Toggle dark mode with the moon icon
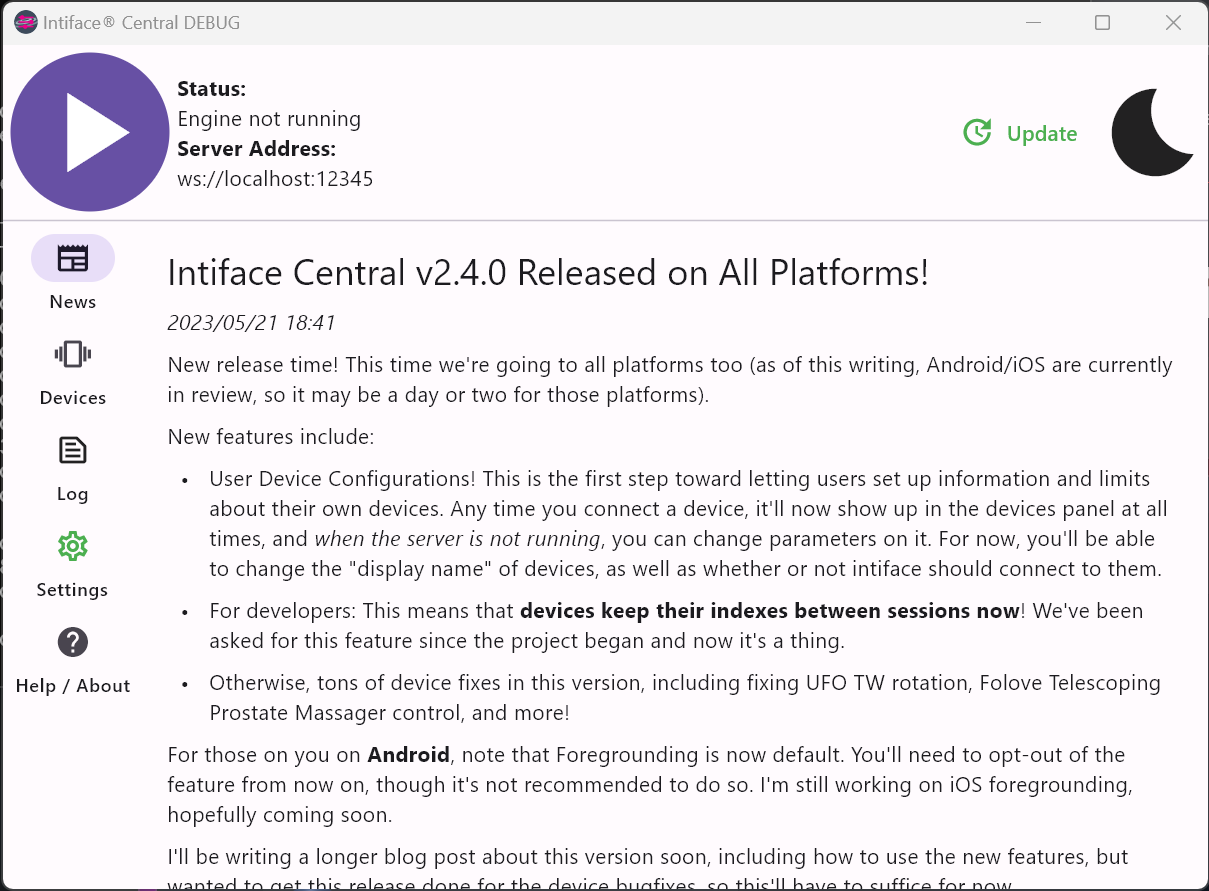The height and width of the screenshot is (891, 1209). coord(1152,132)
